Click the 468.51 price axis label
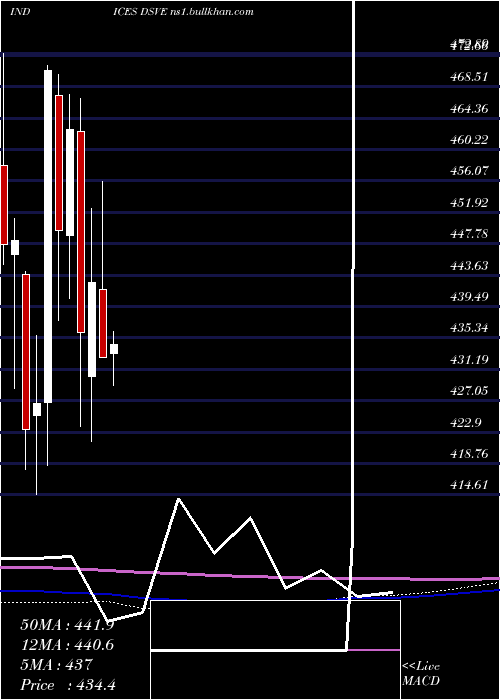This screenshot has height=700, width=500. 469,77
